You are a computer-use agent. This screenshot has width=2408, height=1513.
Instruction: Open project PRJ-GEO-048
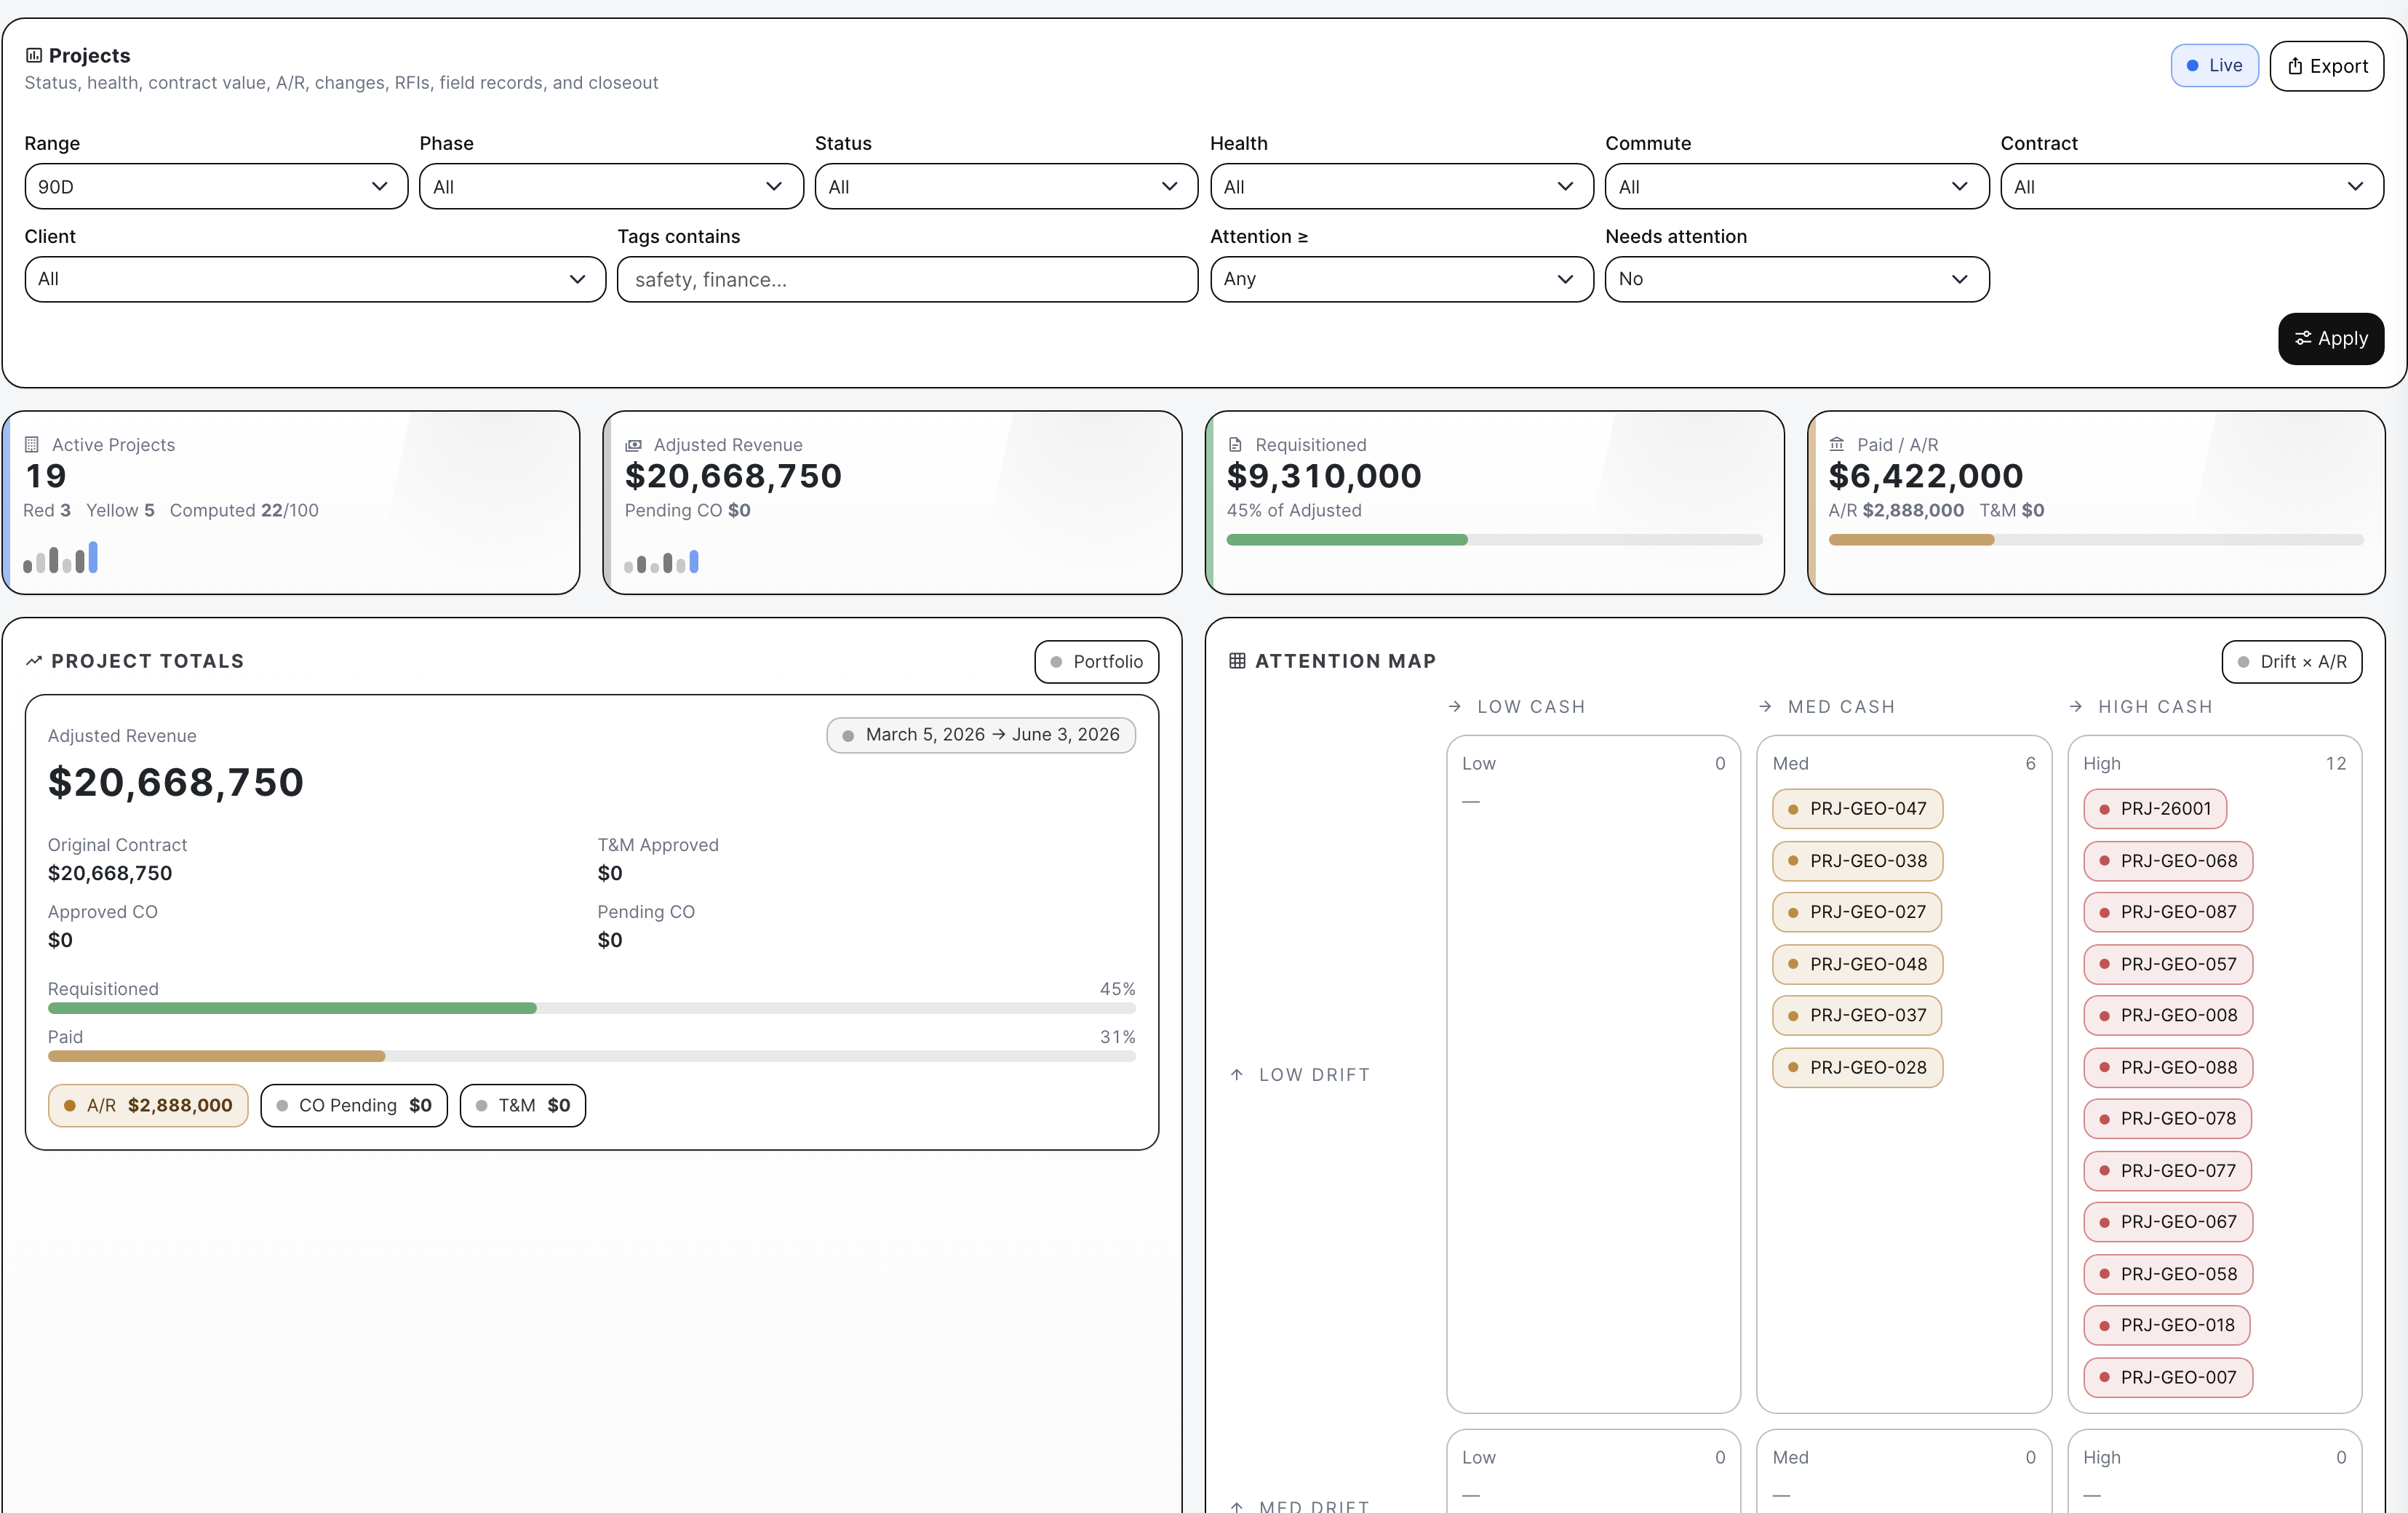(x=1857, y=964)
